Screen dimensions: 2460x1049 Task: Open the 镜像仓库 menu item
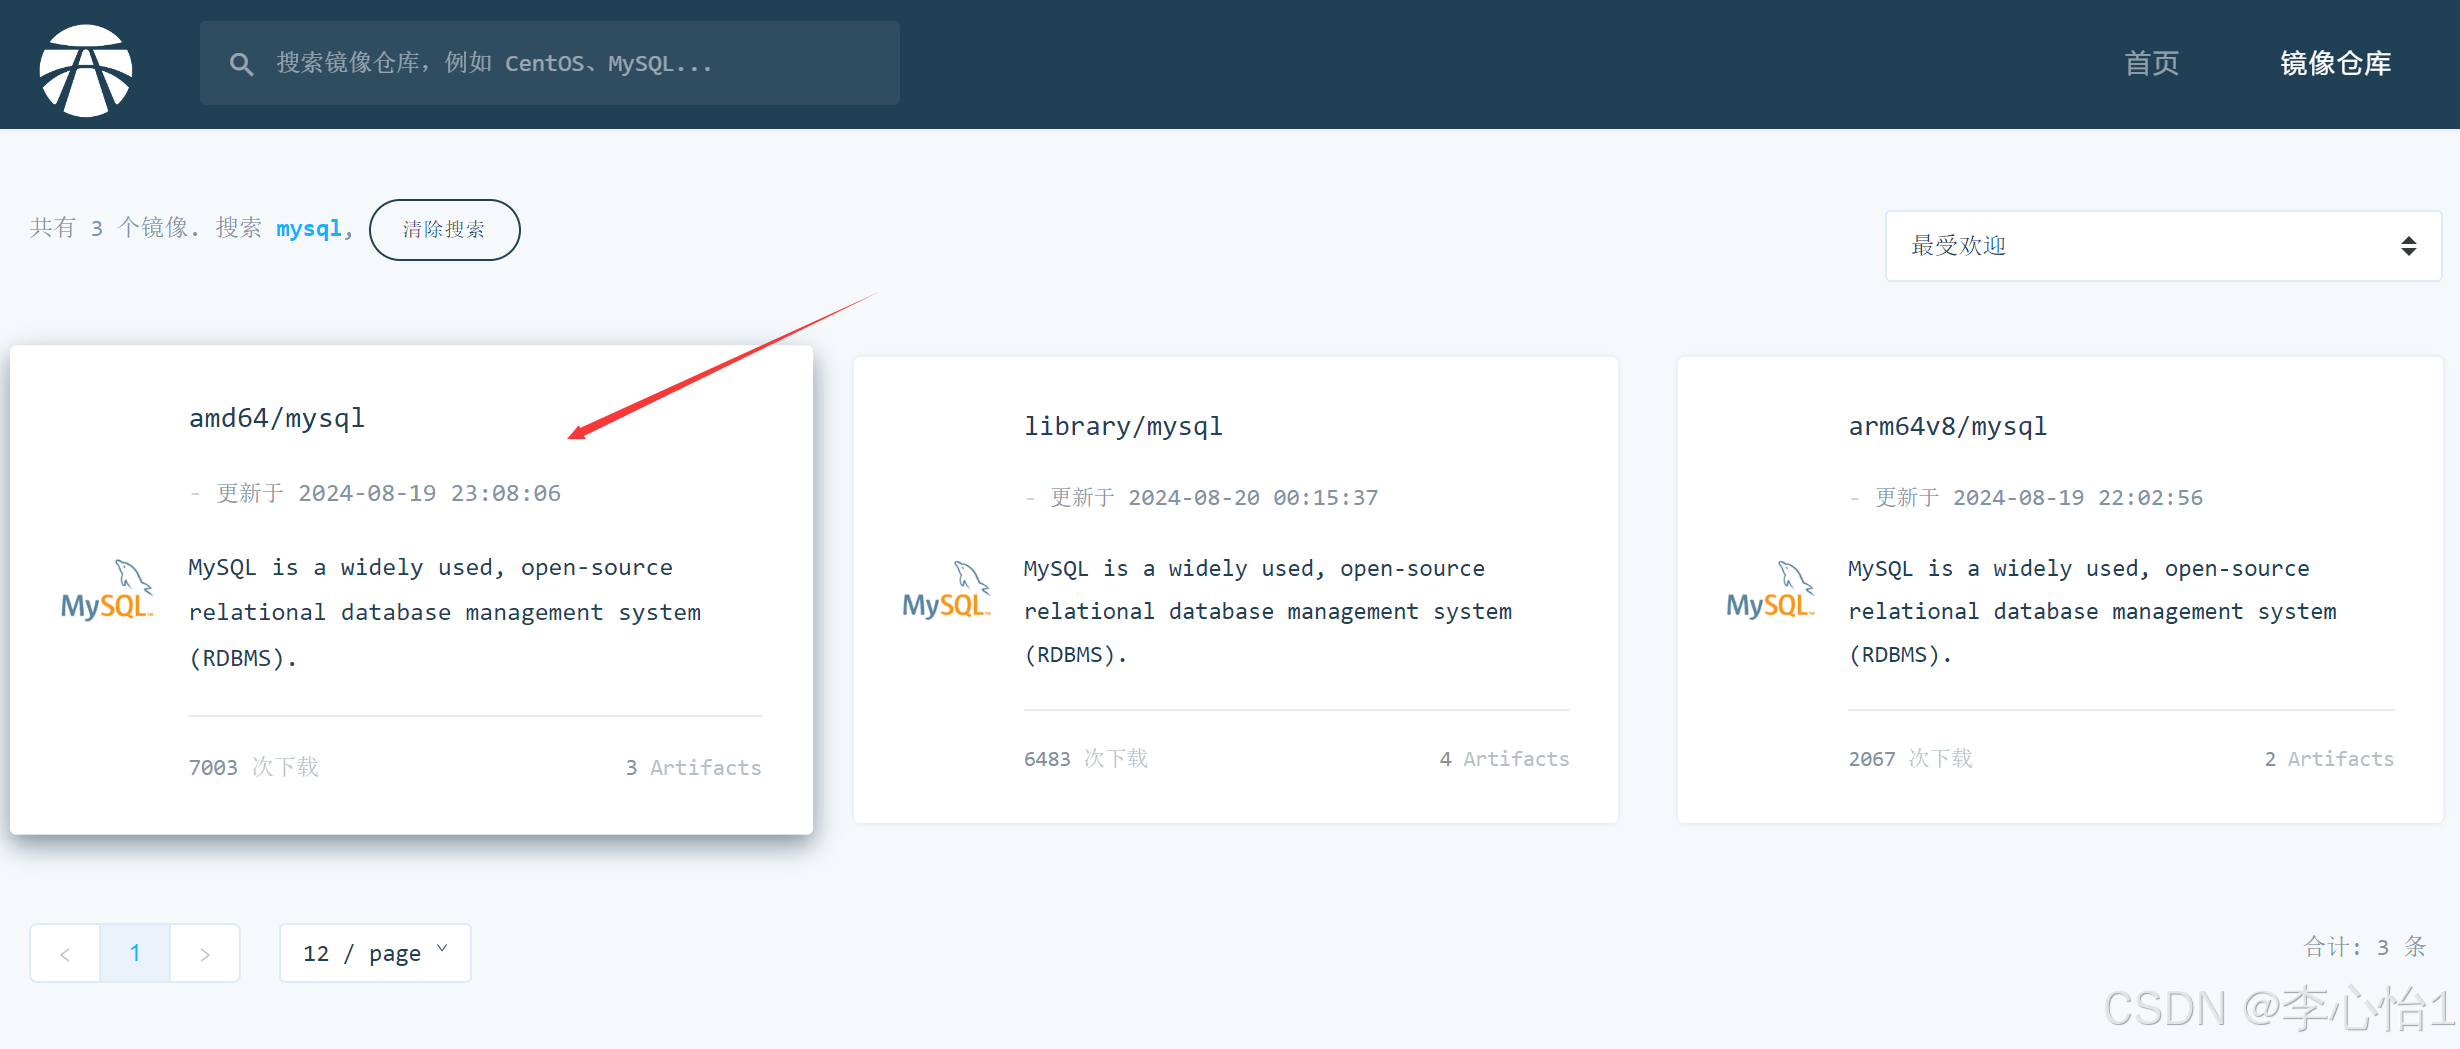[x=2335, y=63]
